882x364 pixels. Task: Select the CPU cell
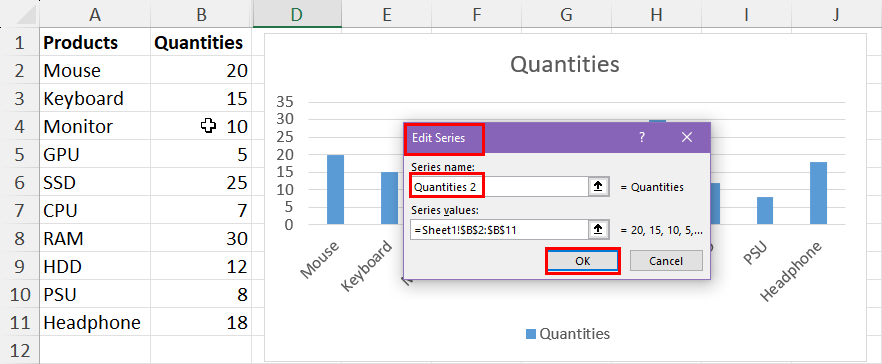click(95, 210)
